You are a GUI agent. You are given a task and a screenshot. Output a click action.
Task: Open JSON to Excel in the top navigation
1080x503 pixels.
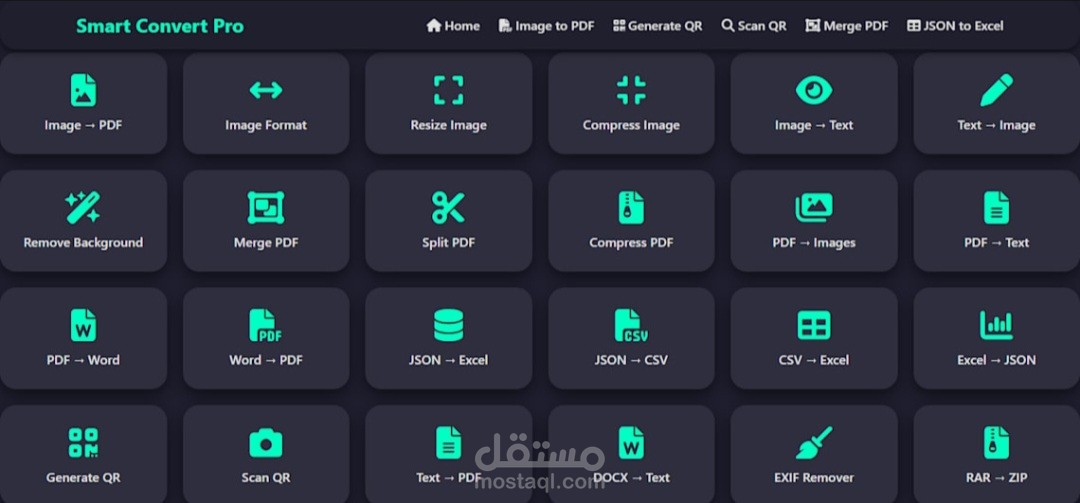[x=955, y=25]
